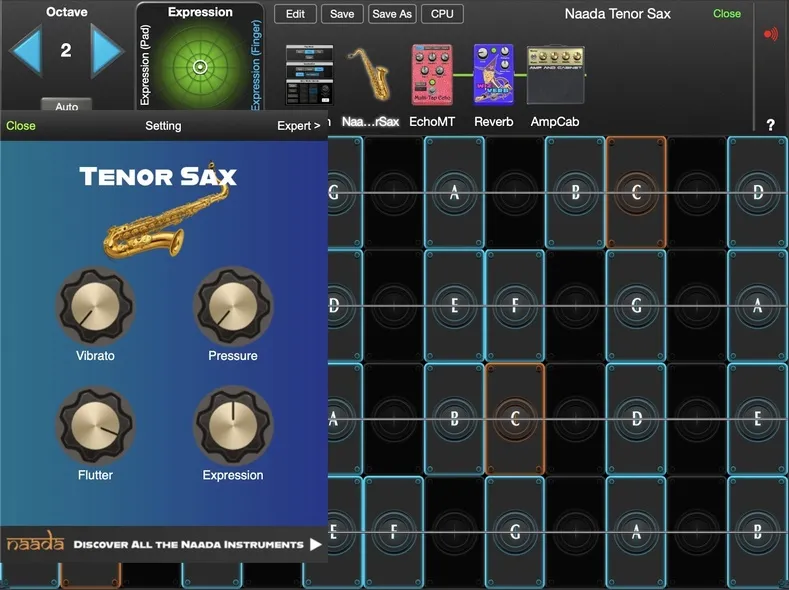Select the Naa...rSax saxophone module icon
Viewport: 789px width, 590px height.
coord(370,75)
